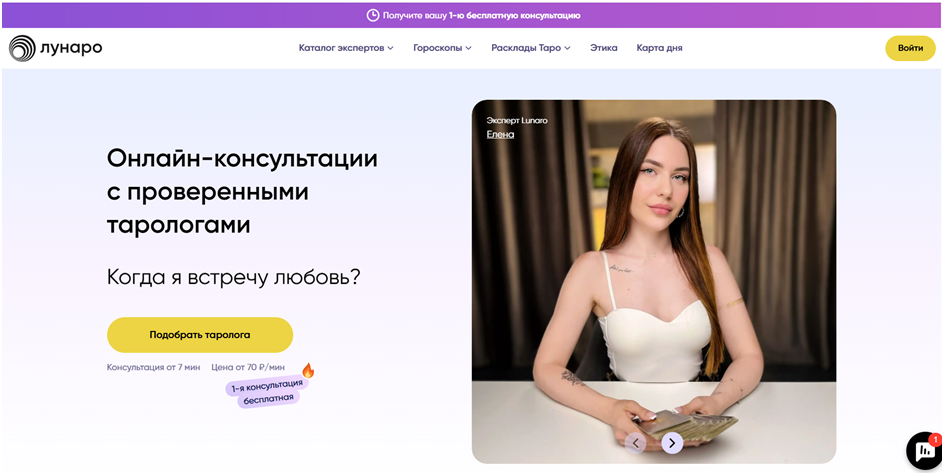
Task: Click the лунаро brand name text
Action: tap(72, 48)
